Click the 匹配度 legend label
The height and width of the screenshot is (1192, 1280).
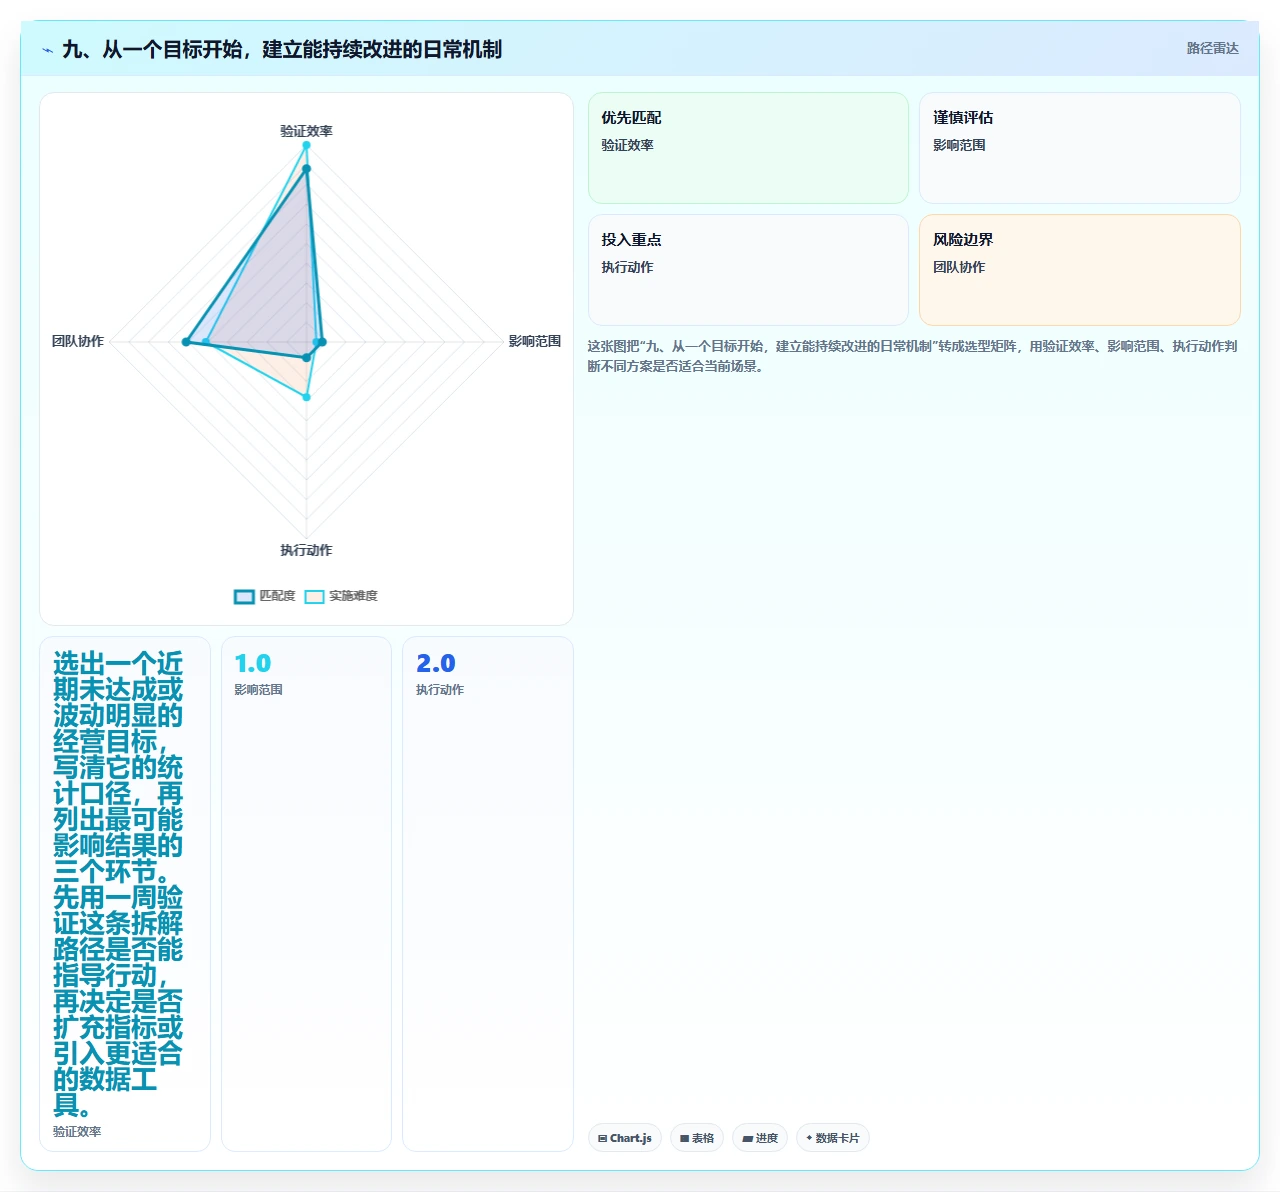(277, 596)
